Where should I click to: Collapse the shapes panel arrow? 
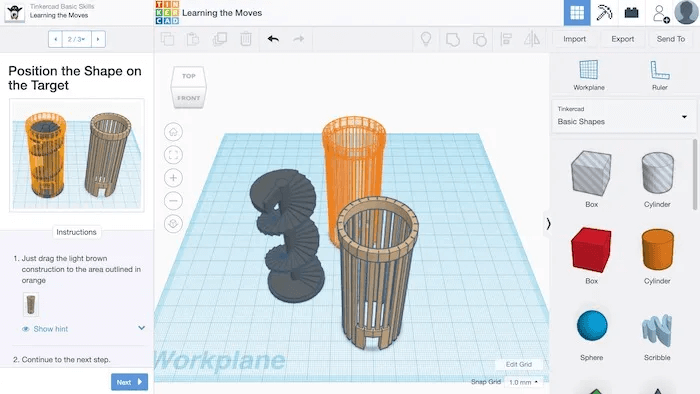tap(548, 224)
